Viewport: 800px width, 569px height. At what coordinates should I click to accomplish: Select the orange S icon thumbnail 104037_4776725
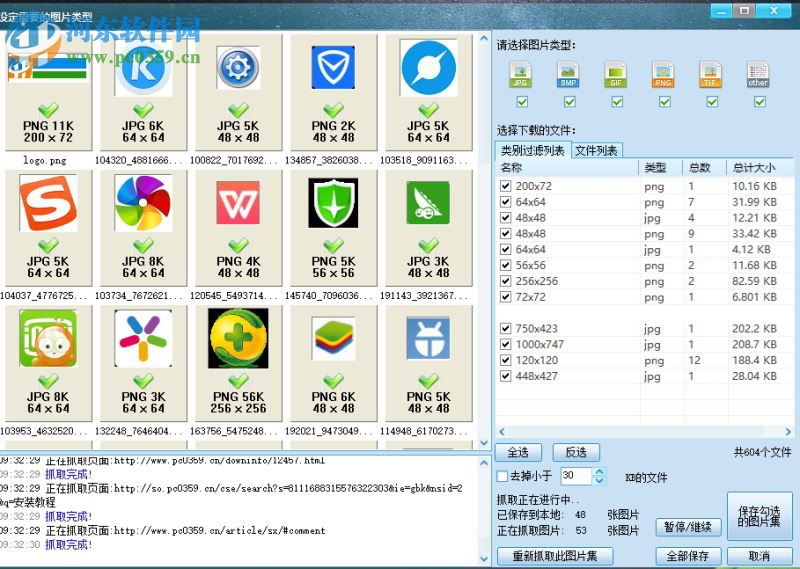coord(48,228)
